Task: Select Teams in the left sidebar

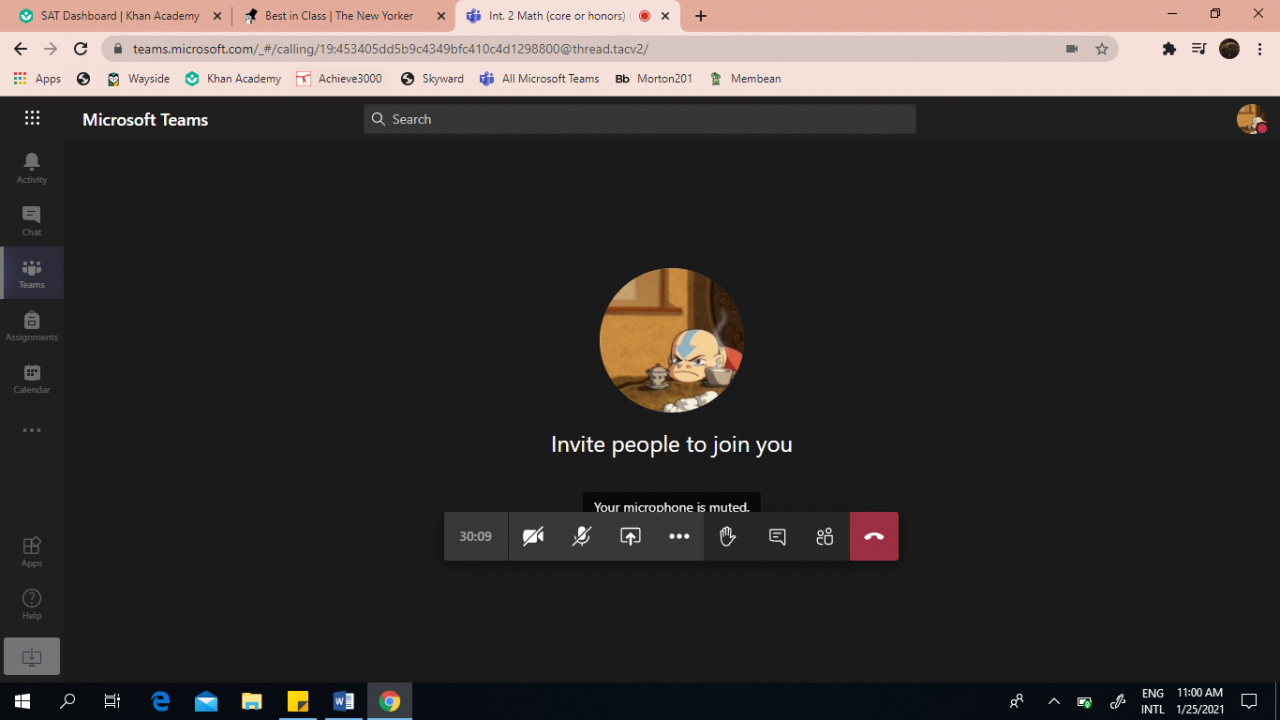Action: [32, 273]
